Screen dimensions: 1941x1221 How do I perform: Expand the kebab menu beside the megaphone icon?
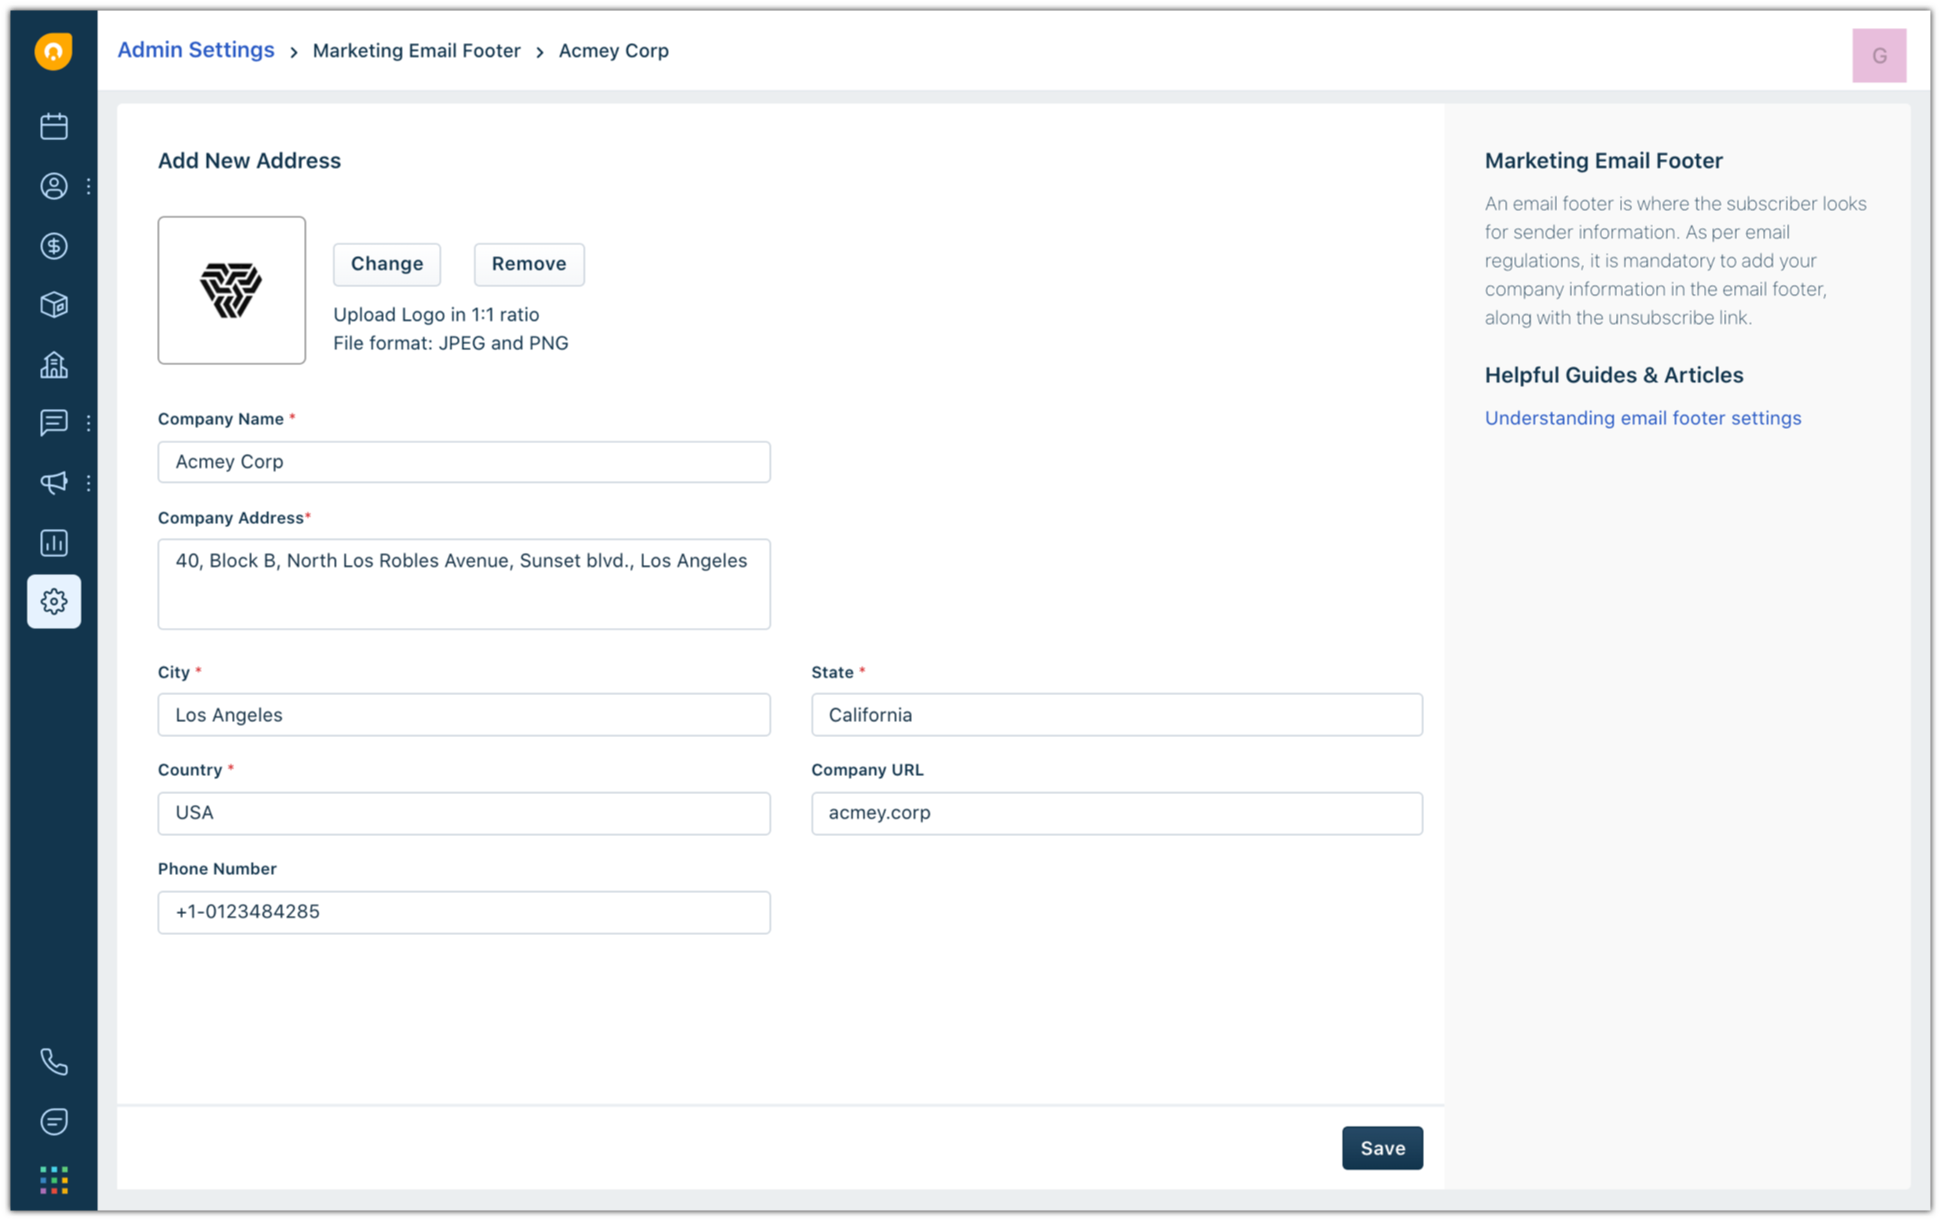point(88,483)
